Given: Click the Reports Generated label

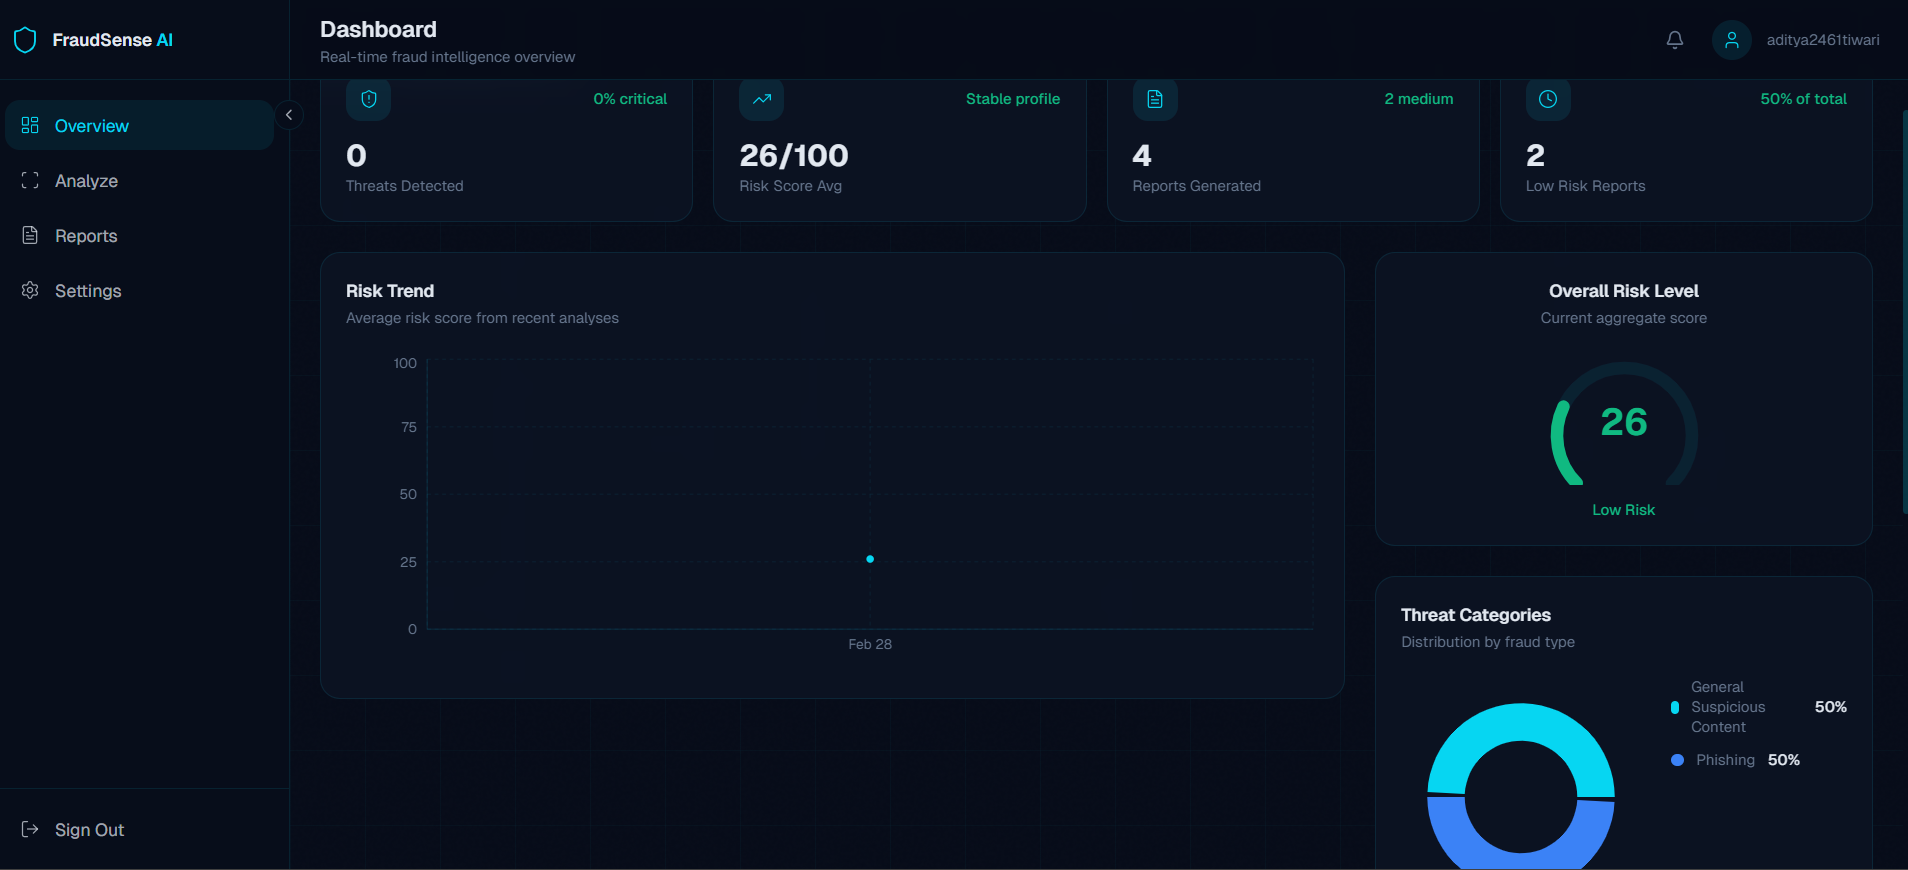Looking at the screenshot, I should point(1197,186).
